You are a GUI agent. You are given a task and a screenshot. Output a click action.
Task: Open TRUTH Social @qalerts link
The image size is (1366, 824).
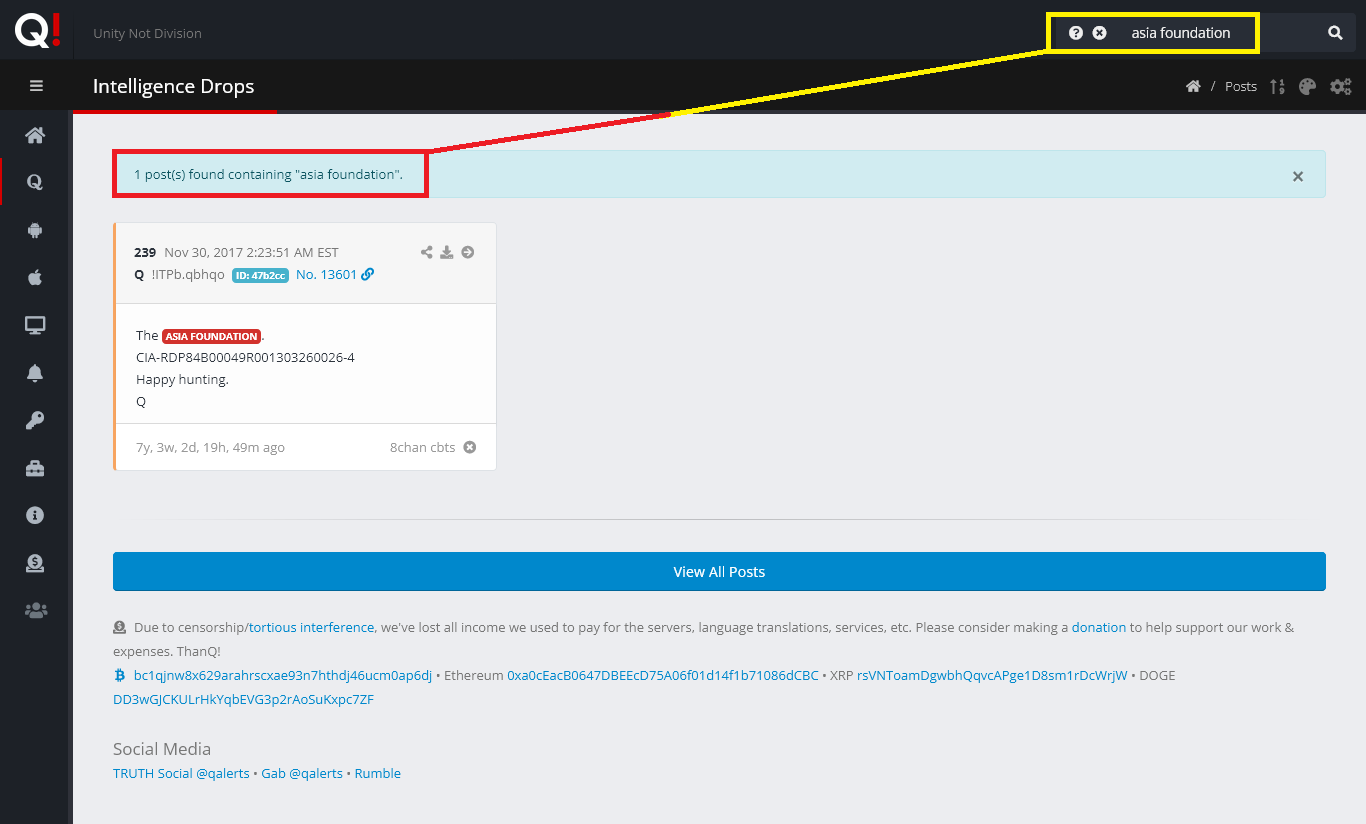182,773
